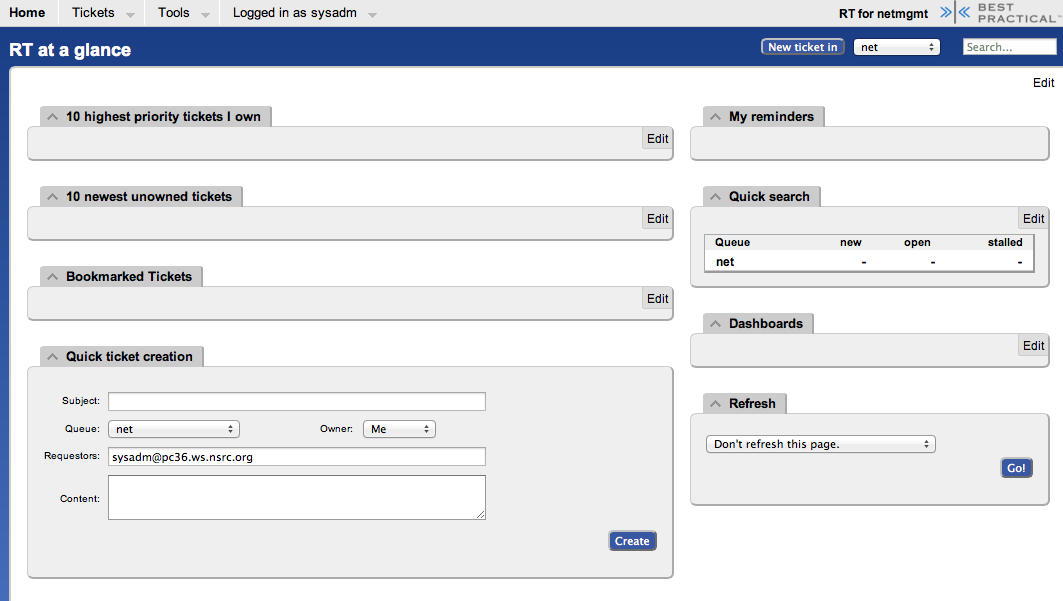Click the 'New ticket in' button
Viewport: 1063px width, 601px height.
click(802, 47)
